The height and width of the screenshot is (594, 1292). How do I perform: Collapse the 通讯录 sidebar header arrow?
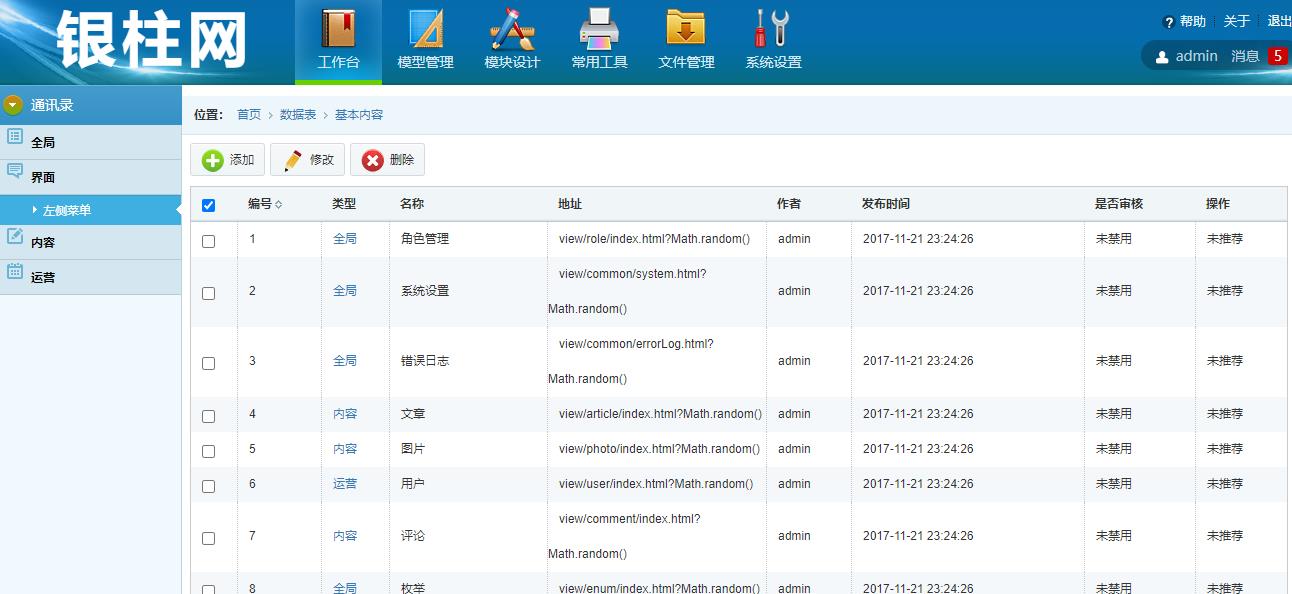(x=13, y=105)
